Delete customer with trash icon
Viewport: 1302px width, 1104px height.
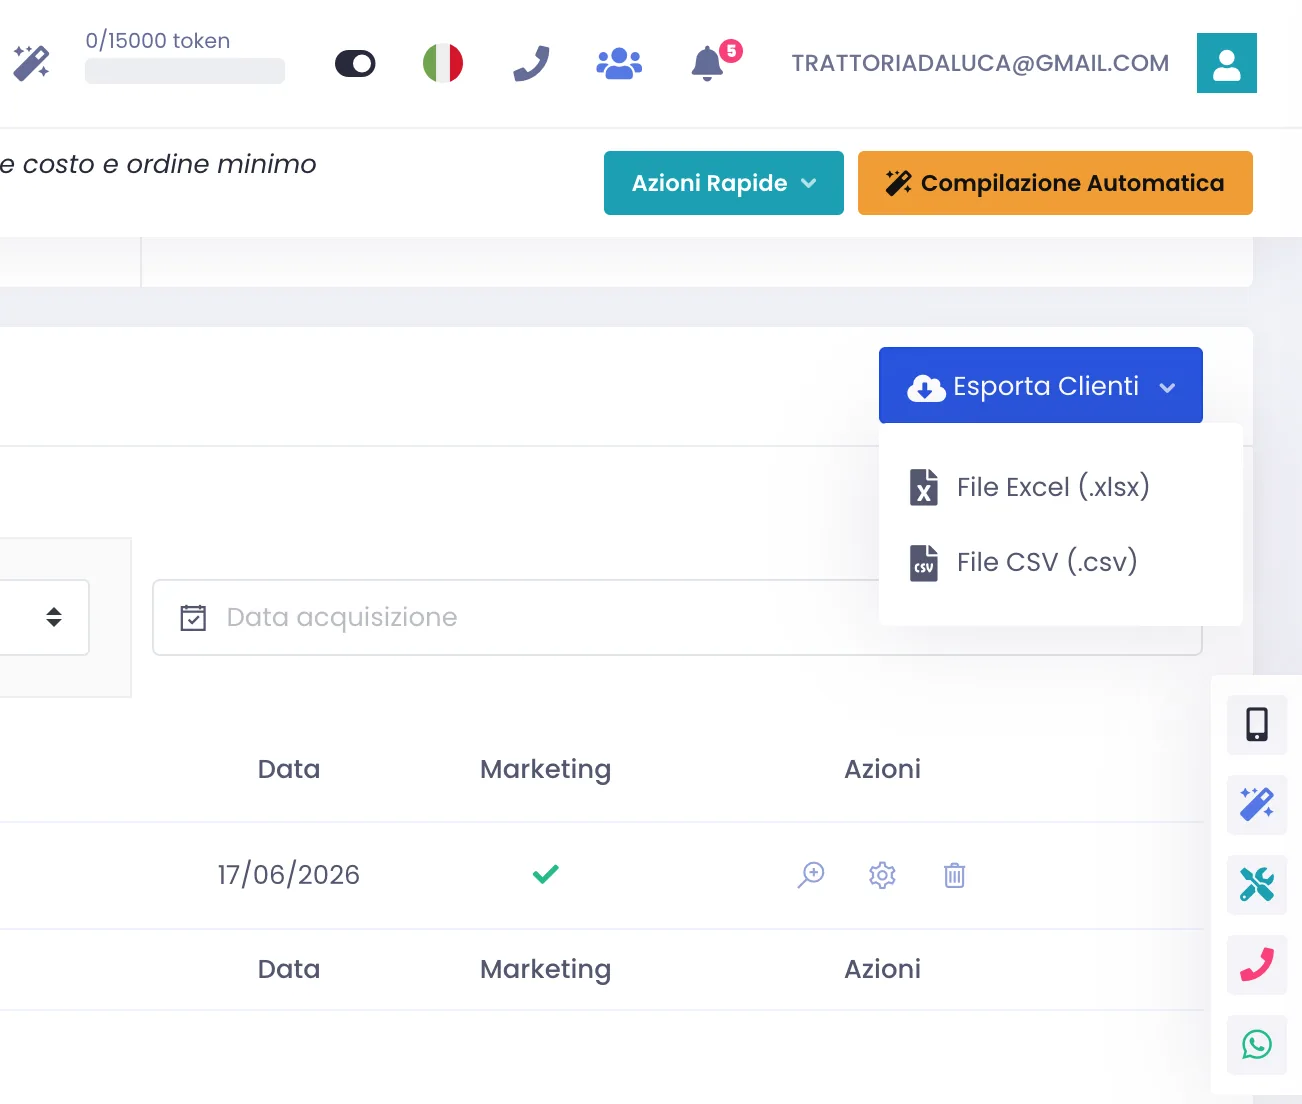[954, 875]
